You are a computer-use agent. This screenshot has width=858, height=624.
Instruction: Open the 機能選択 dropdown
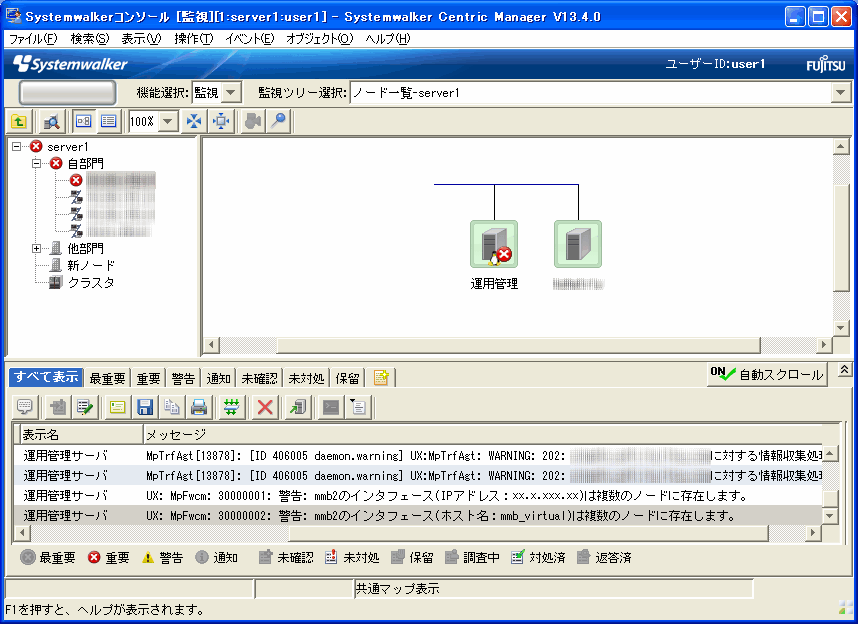pyautogui.click(x=231, y=93)
